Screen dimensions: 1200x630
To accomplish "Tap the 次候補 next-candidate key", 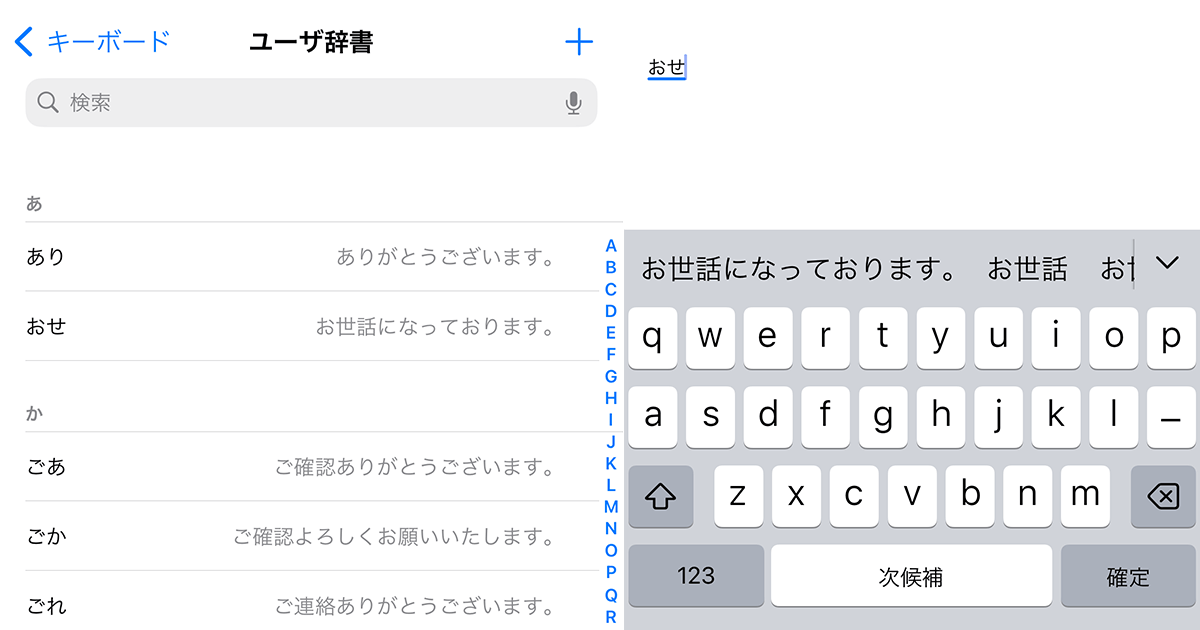I will click(x=911, y=576).
